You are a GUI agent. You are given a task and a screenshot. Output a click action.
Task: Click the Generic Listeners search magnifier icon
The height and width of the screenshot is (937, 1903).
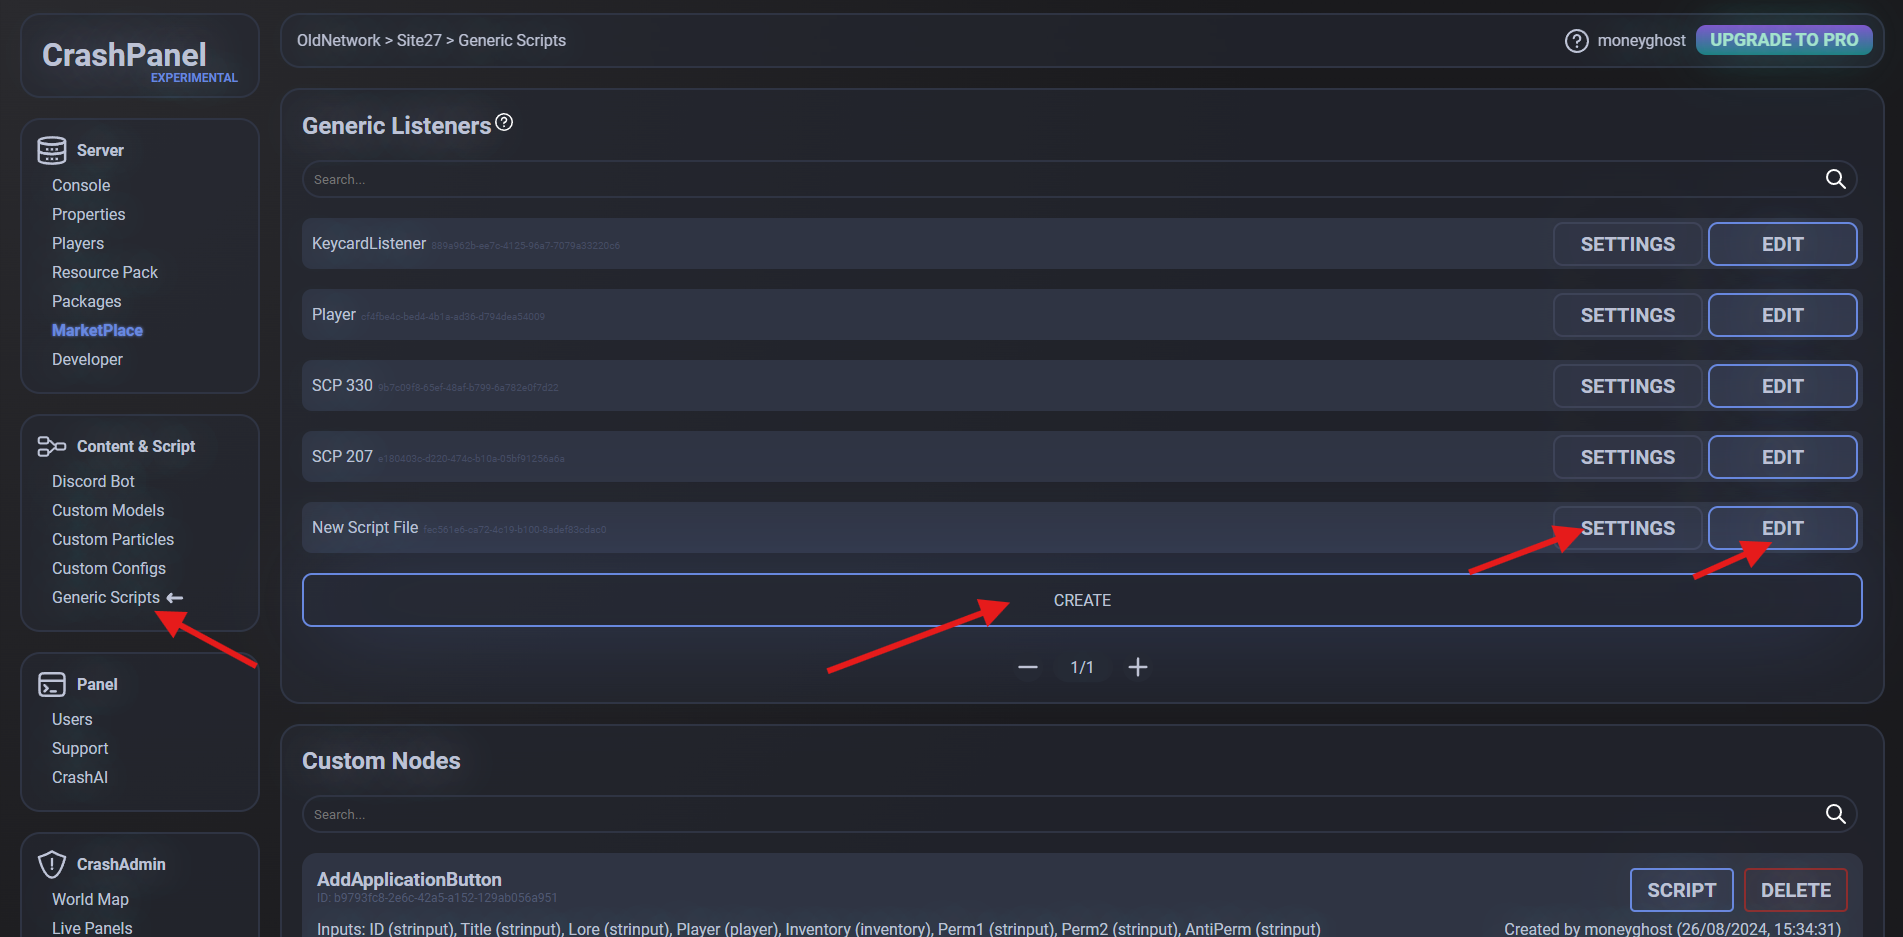[x=1835, y=179]
